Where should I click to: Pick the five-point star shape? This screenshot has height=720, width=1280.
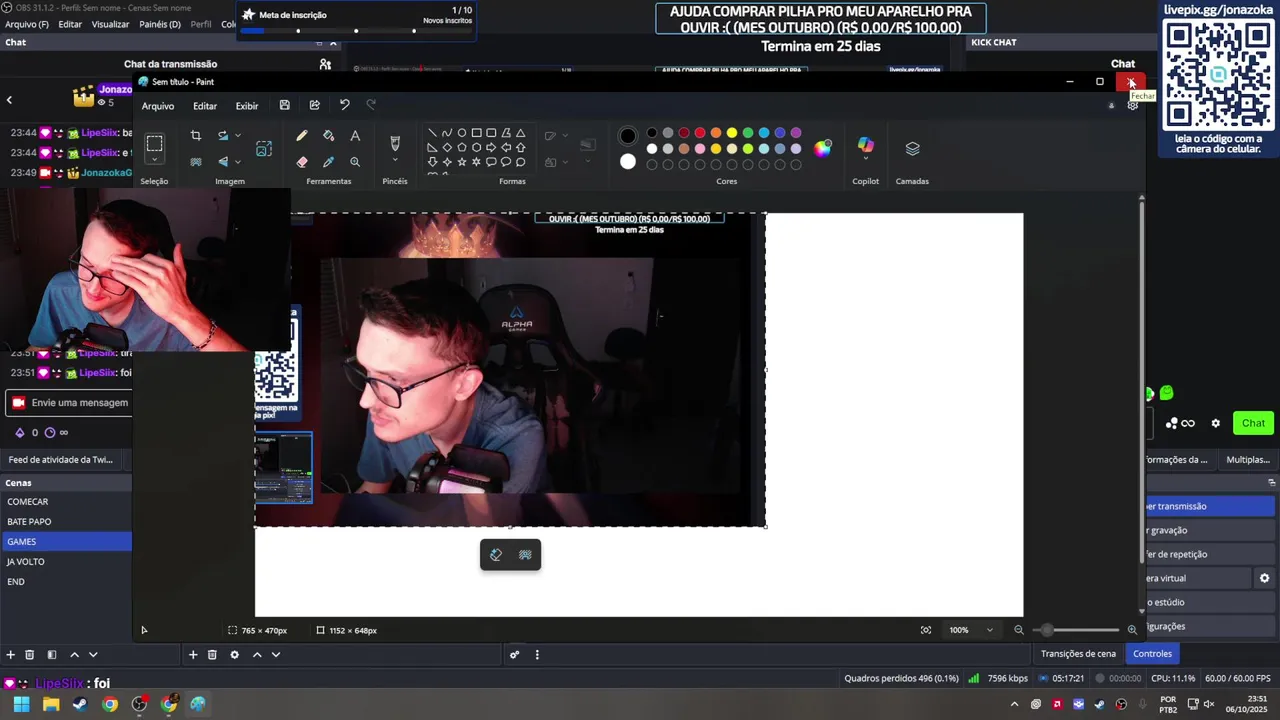point(462,161)
